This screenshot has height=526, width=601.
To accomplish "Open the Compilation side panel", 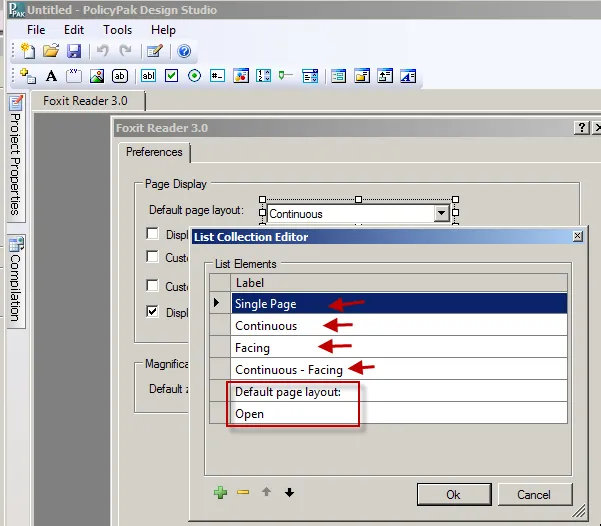I will click(x=16, y=281).
